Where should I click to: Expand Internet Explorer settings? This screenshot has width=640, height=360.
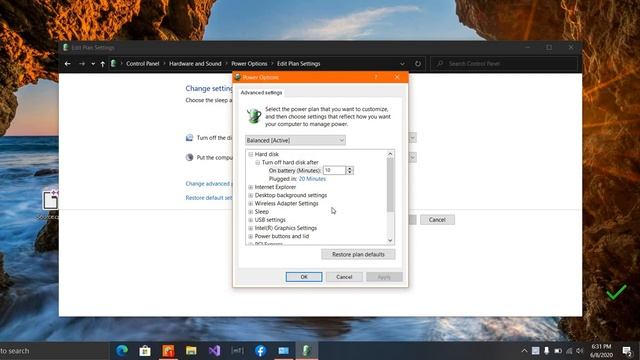tap(251, 187)
